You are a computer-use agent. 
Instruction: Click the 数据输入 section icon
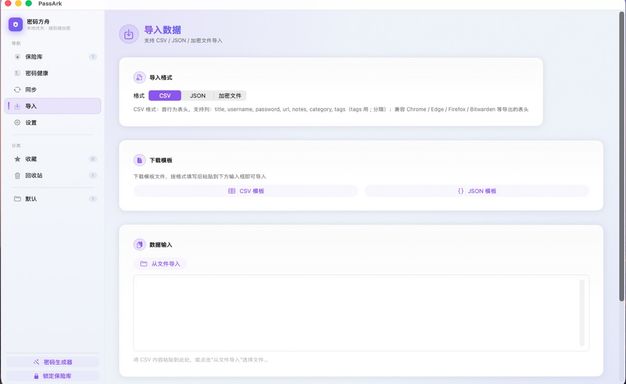click(139, 244)
